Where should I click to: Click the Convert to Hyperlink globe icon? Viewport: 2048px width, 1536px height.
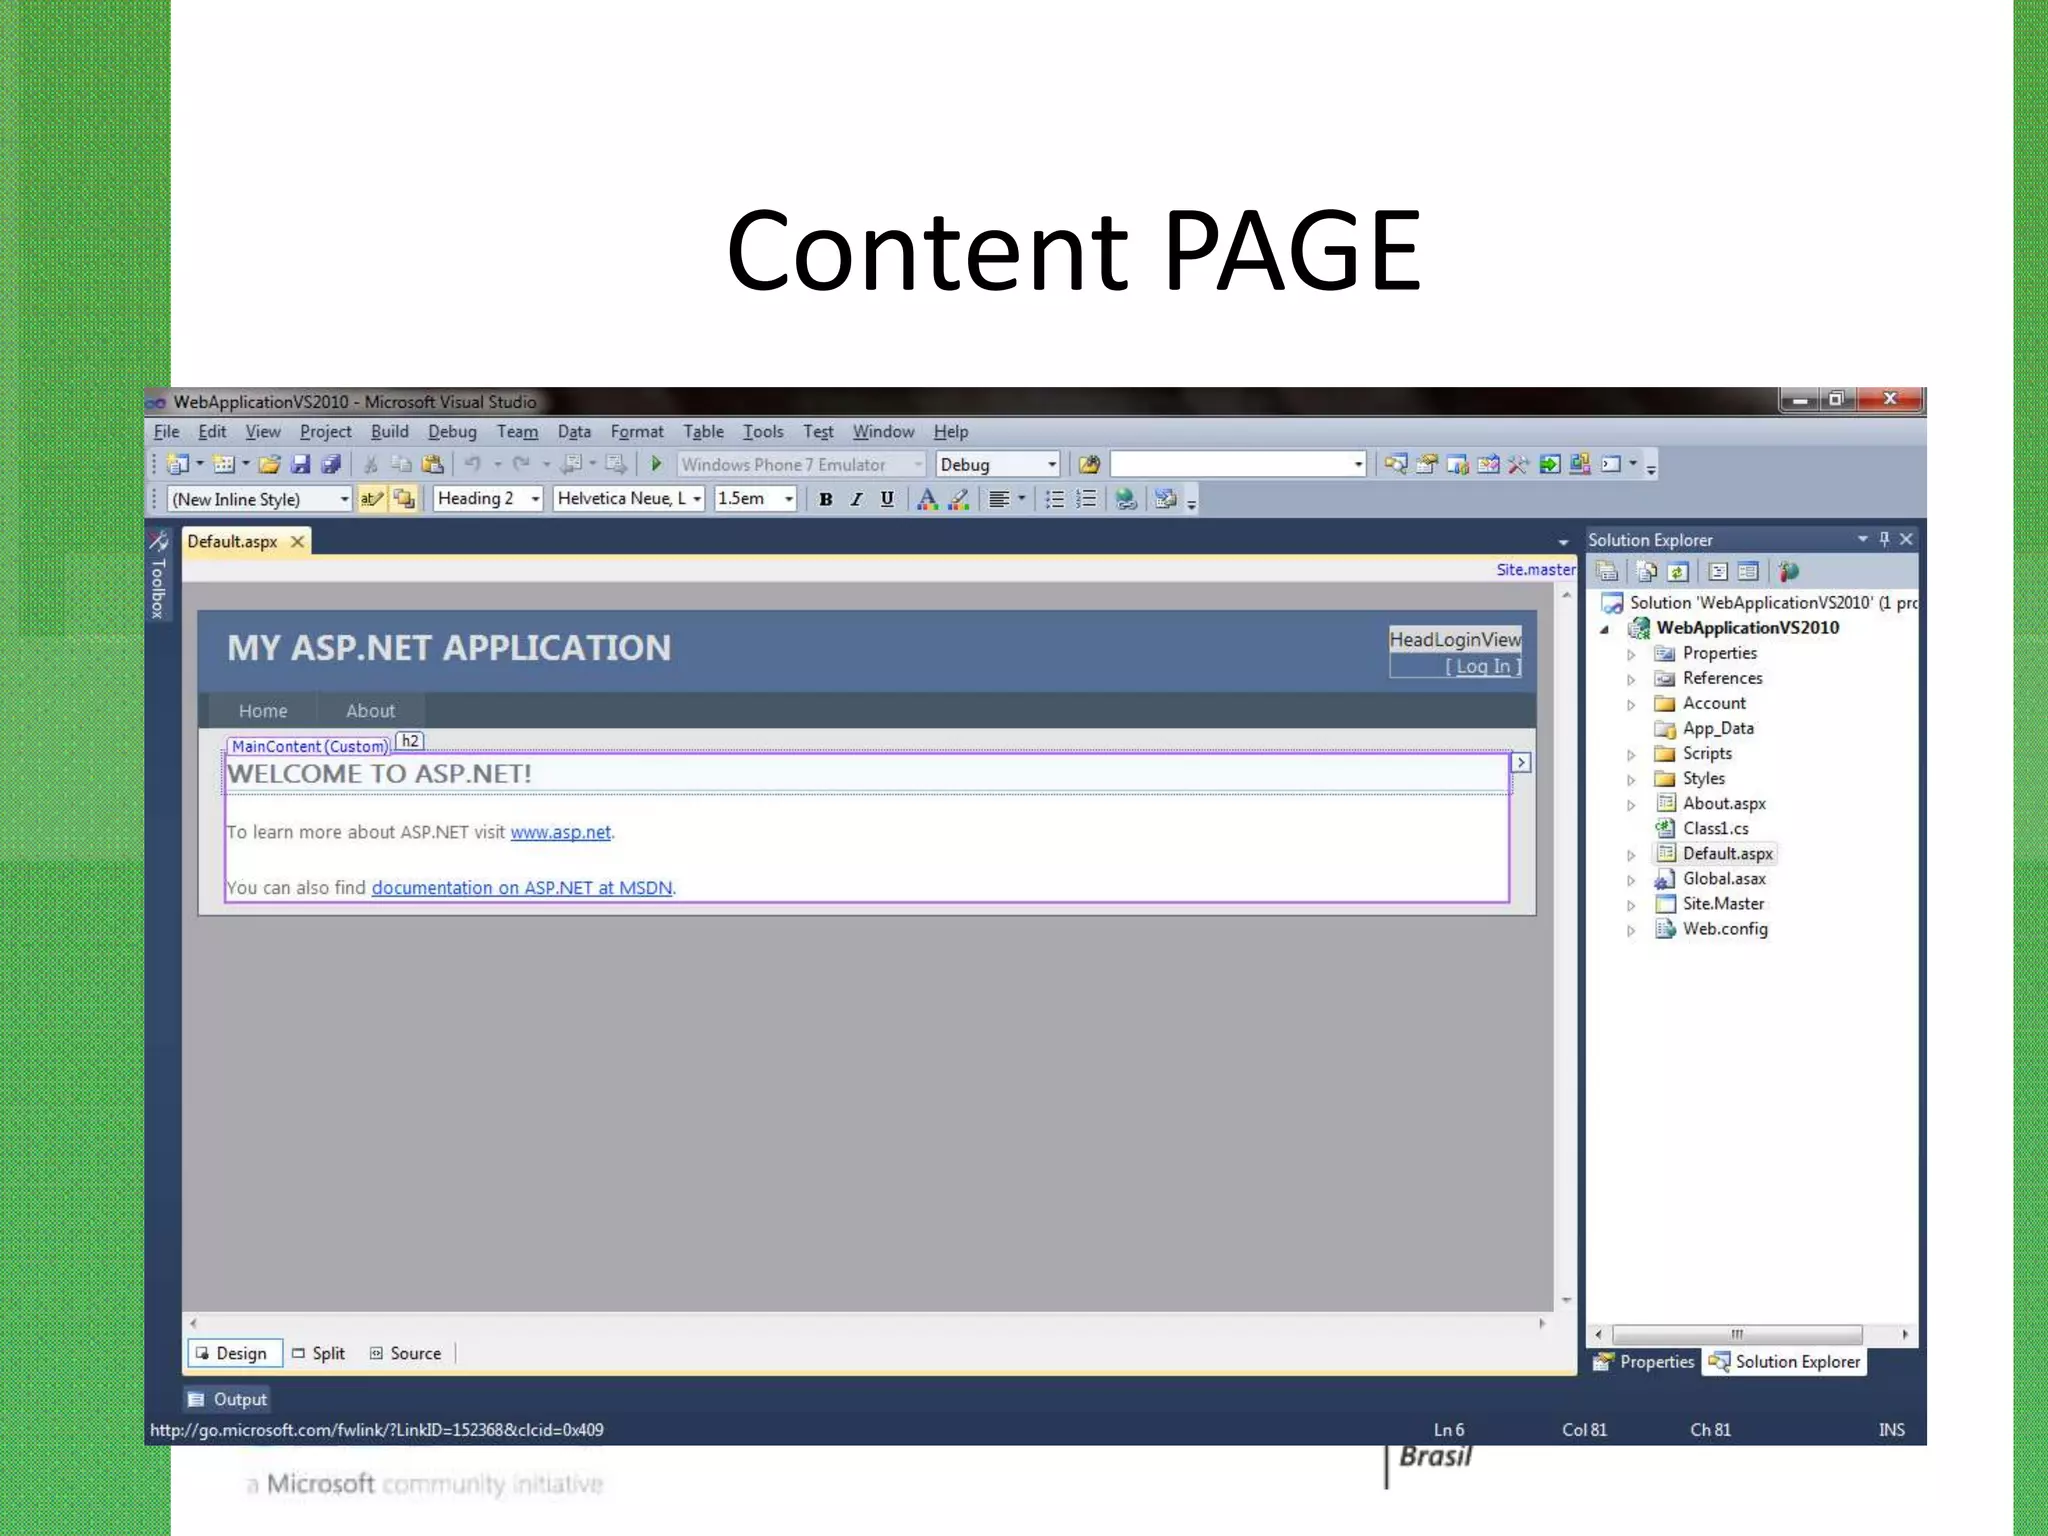point(1126,499)
